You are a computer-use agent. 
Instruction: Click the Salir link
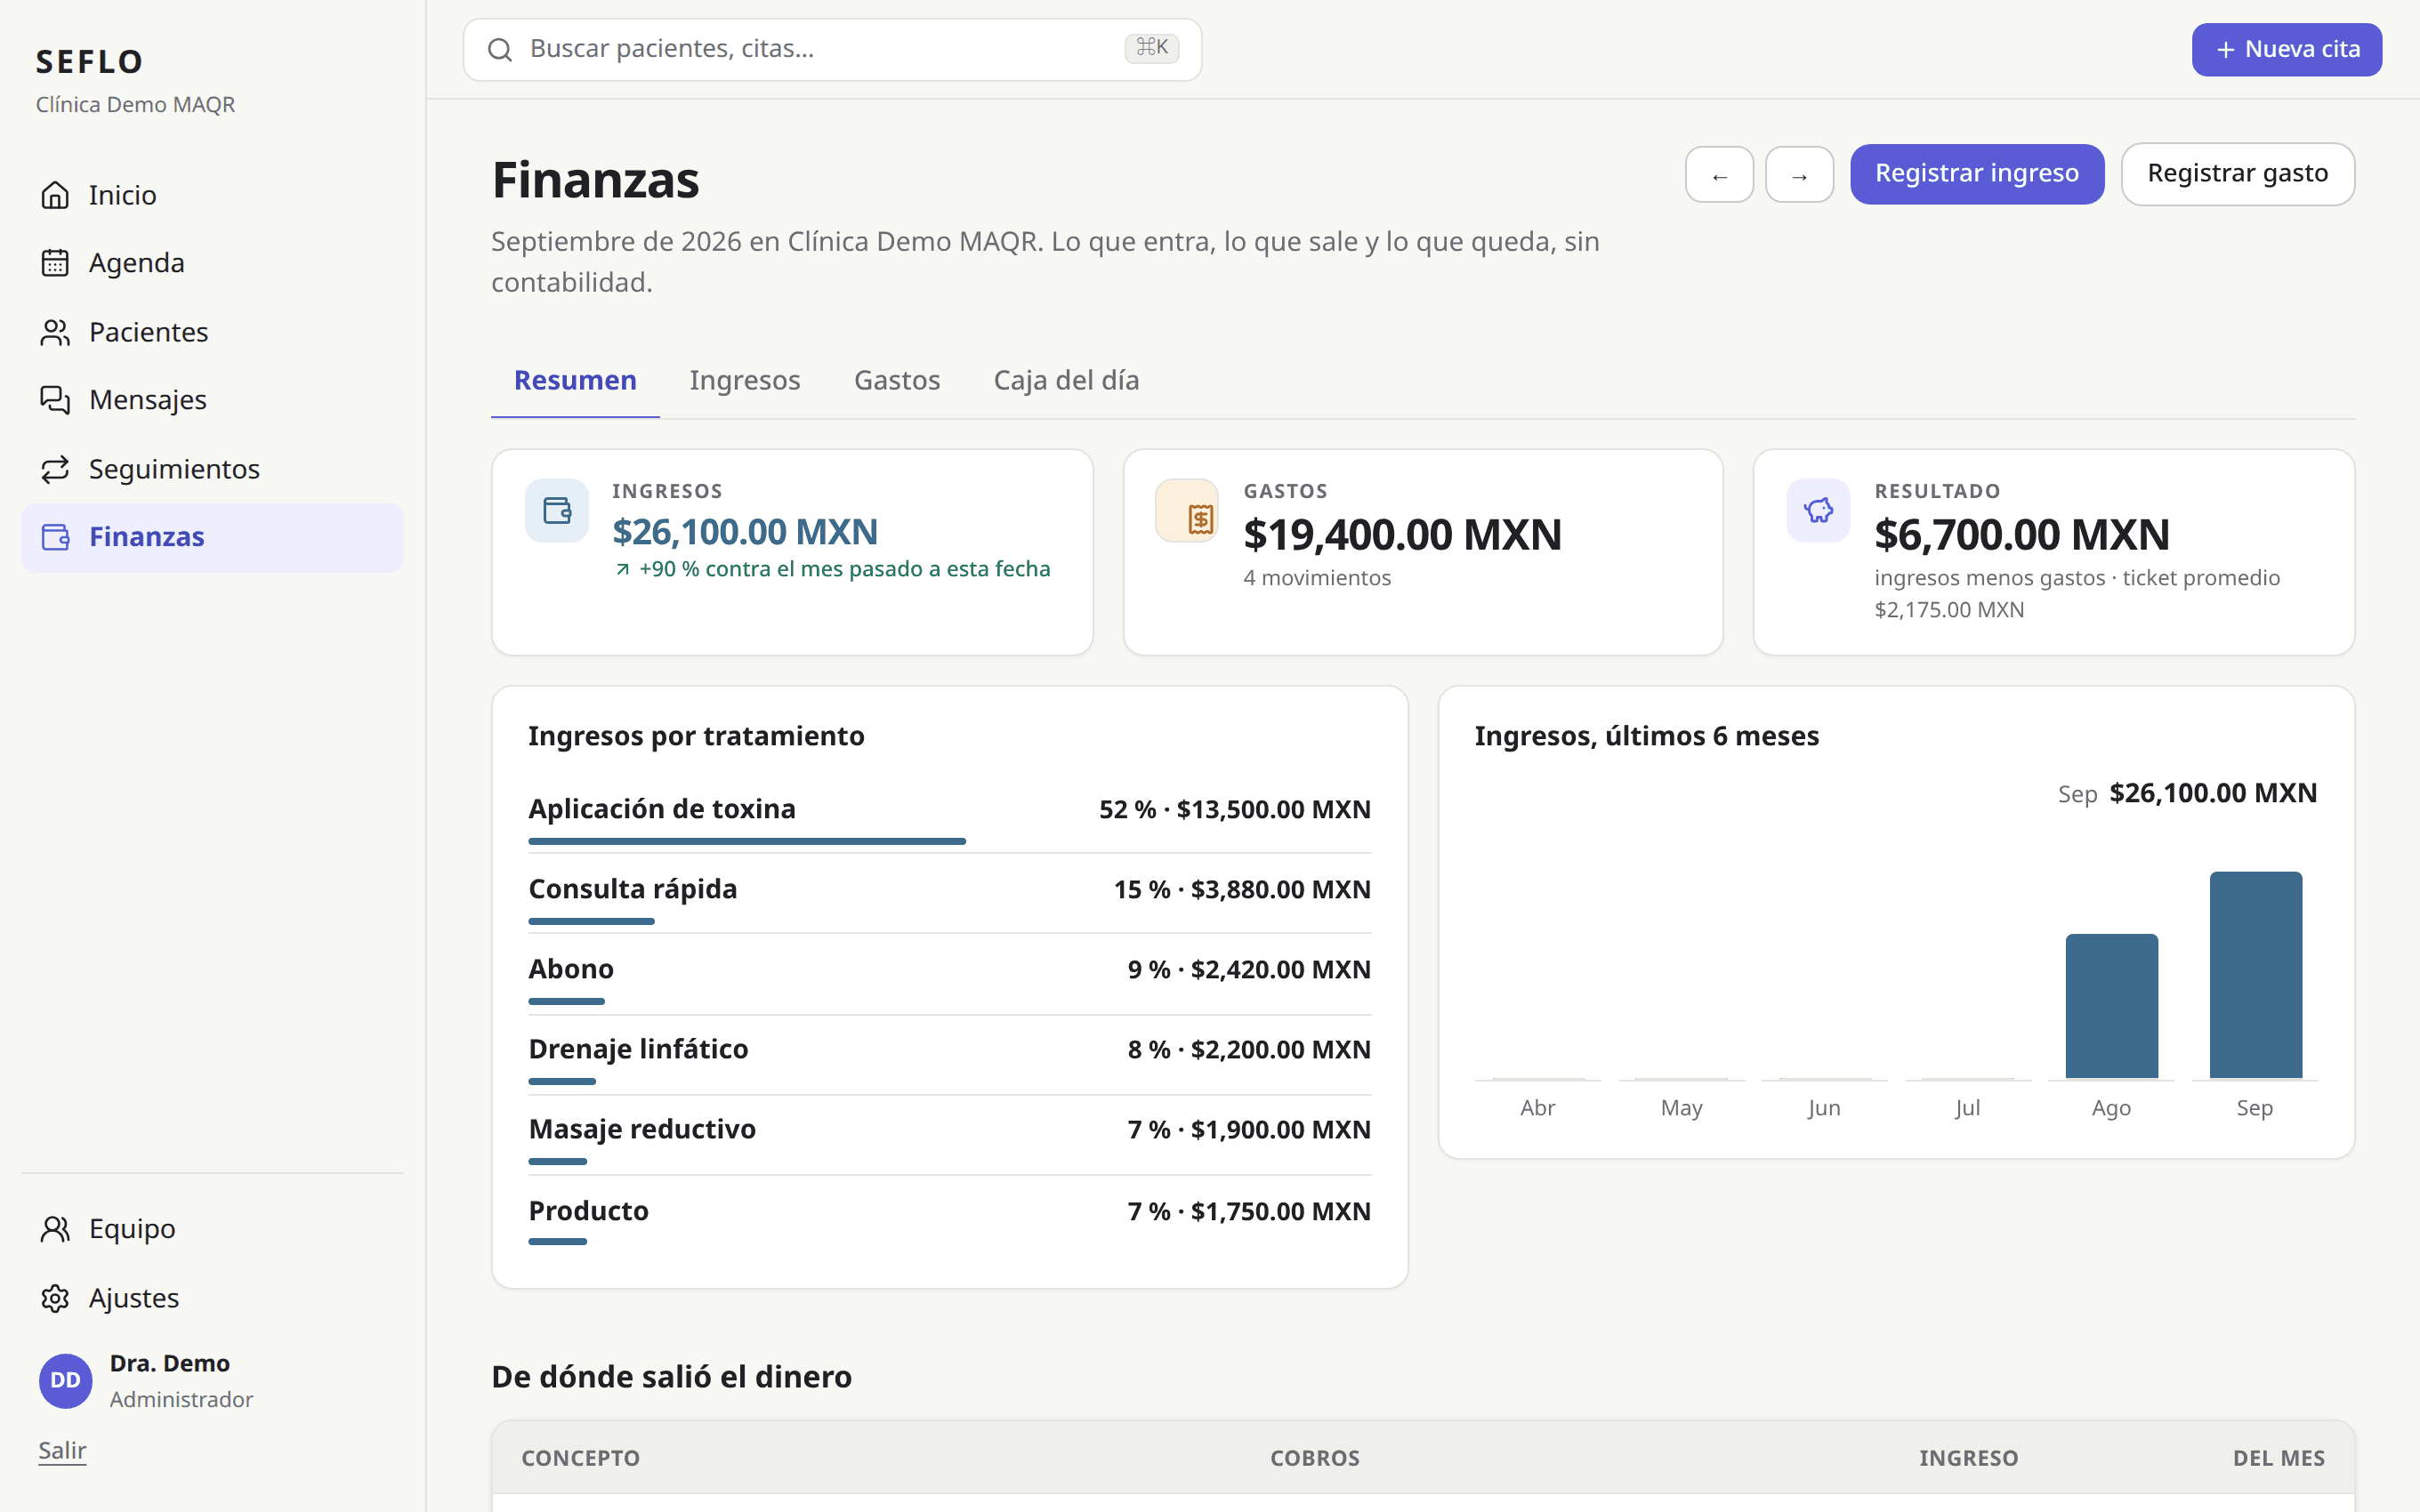coord(62,1451)
